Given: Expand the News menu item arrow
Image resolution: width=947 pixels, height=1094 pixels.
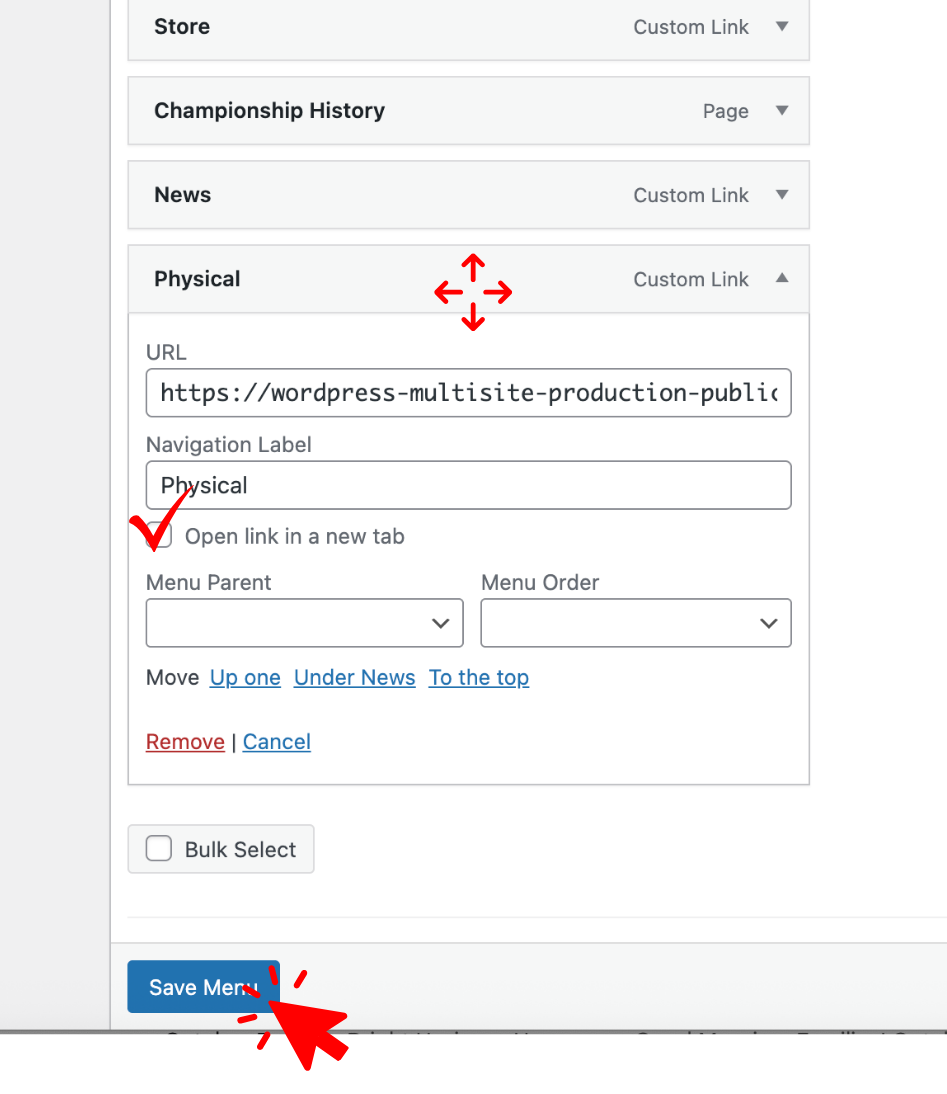Looking at the screenshot, I should click(x=782, y=195).
